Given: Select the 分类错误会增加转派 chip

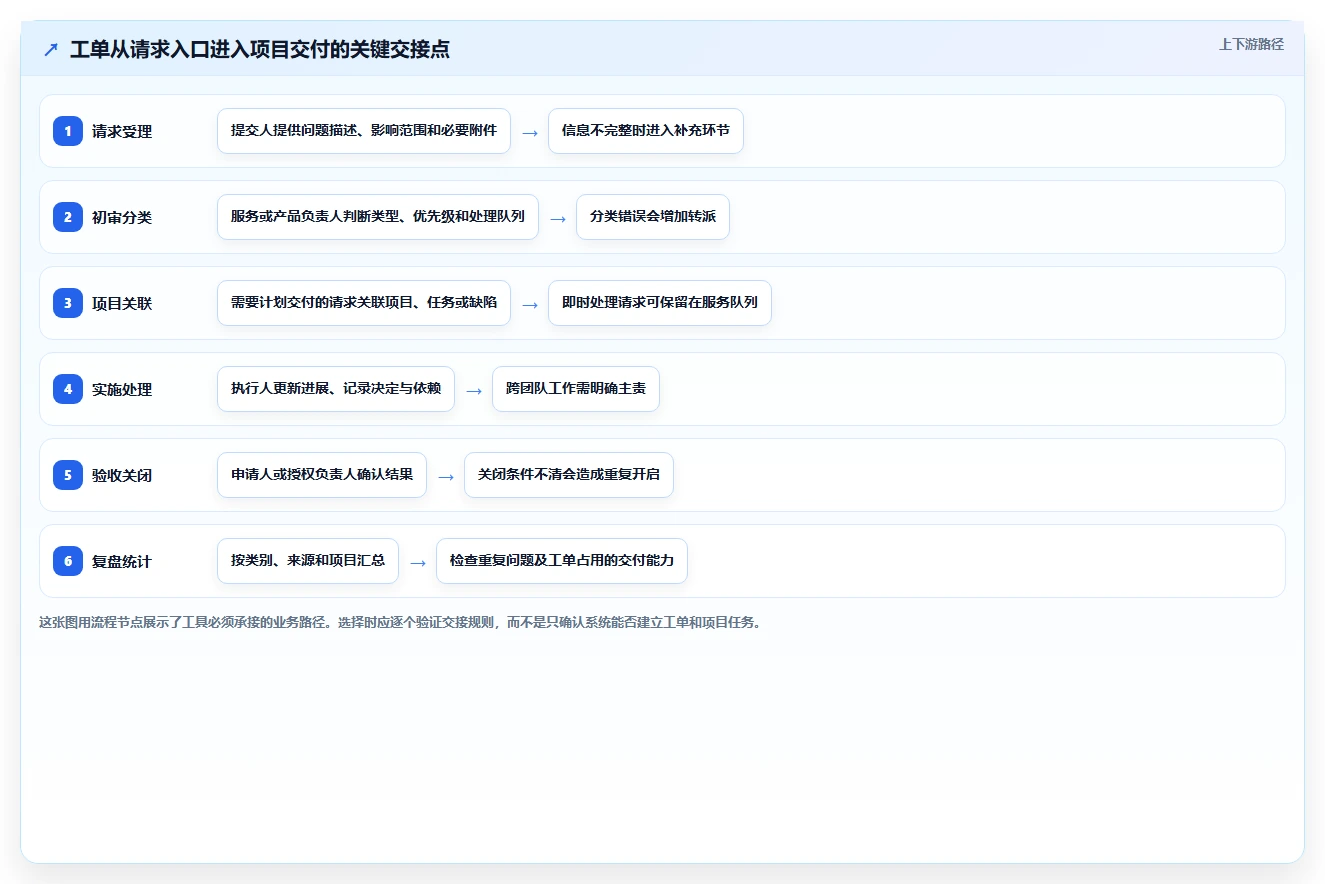Looking at the screenshot, I should [653, 217].
